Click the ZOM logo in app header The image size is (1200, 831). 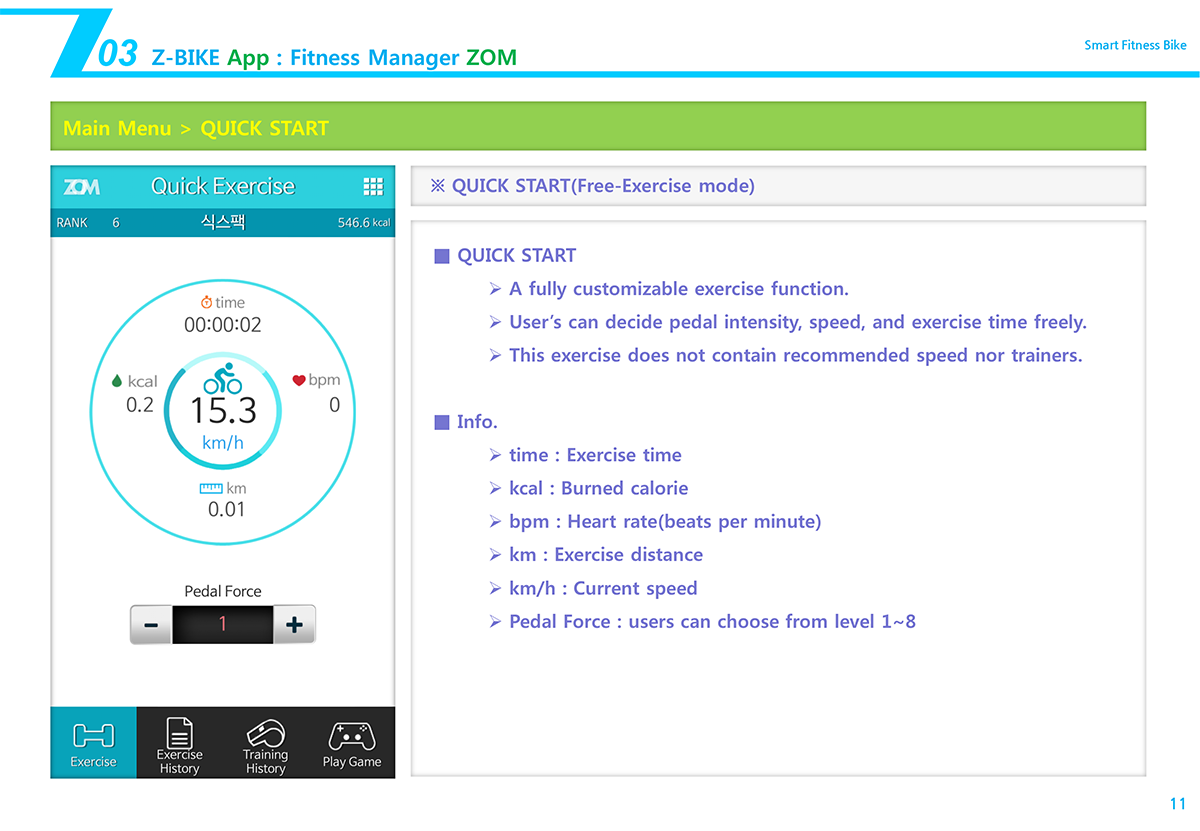81,187
